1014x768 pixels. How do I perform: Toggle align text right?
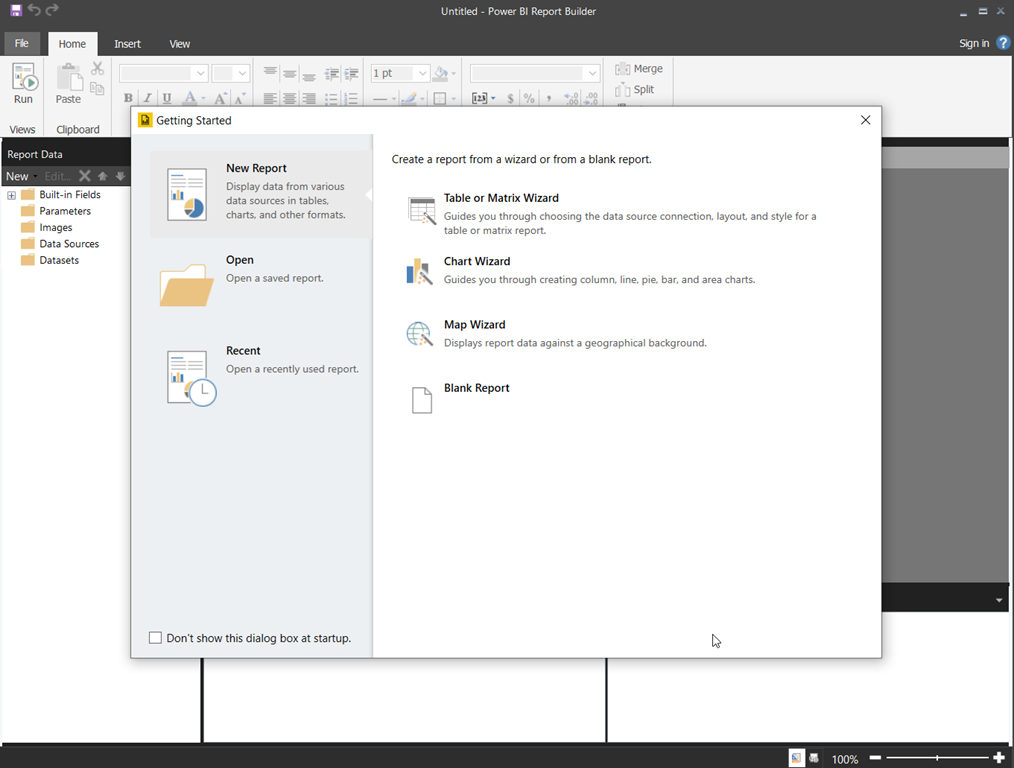pos(309,98)
